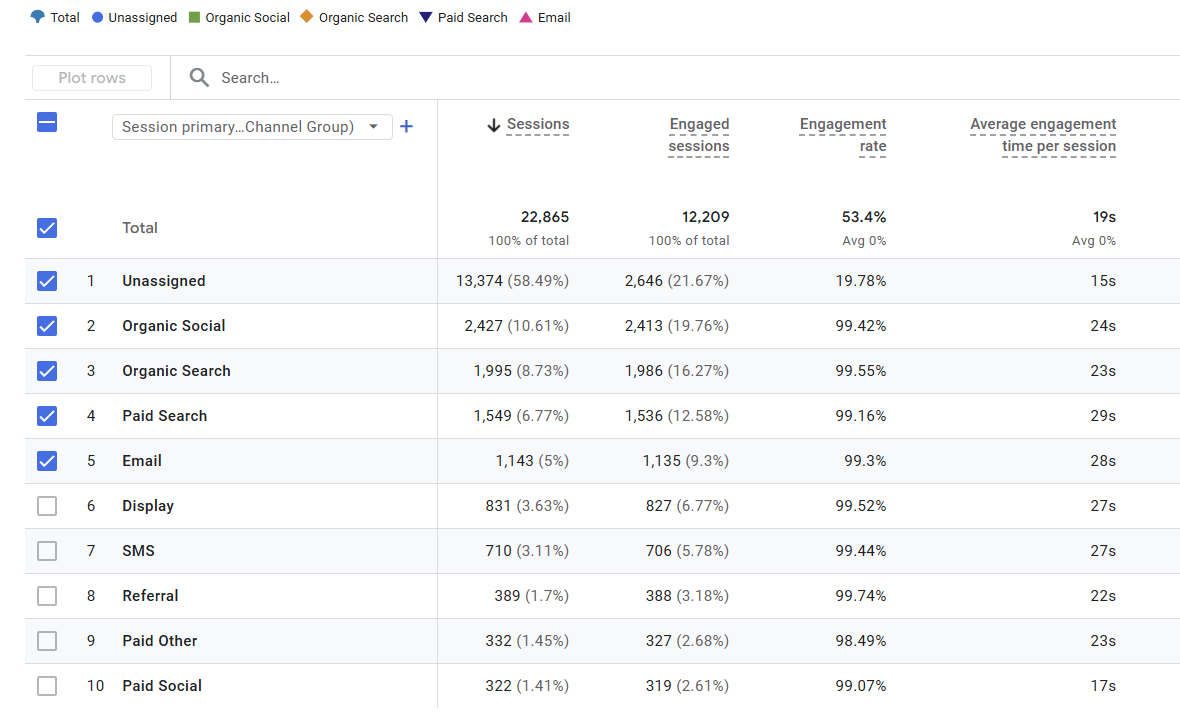The height and width of the screenshot is (728, 1180).
Task: Click Unassigned engagement rate 19.78%
Action: coord(860,281)
